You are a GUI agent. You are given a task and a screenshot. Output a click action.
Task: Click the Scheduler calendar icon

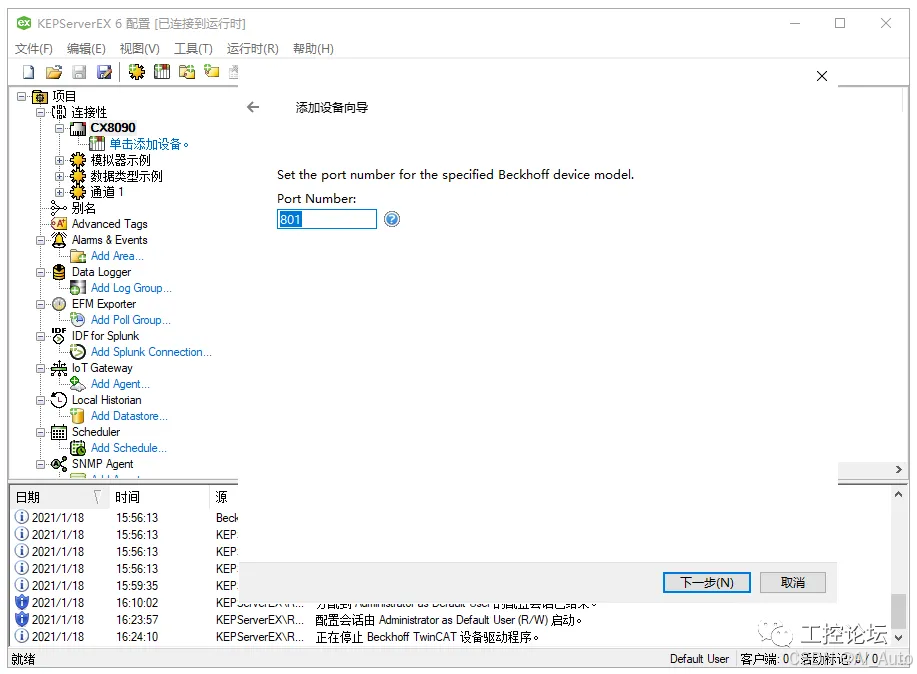click(x=58, y=432)
